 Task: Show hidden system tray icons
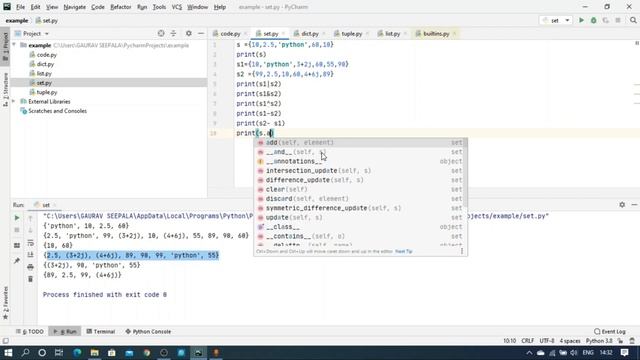(529, 353)
